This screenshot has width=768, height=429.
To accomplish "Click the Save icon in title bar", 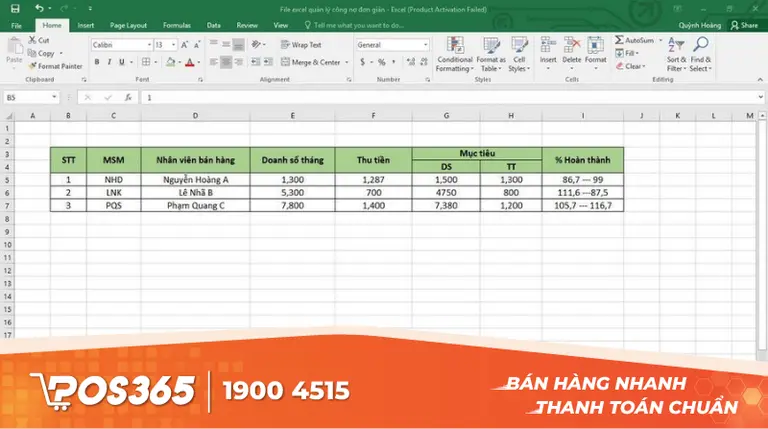I will (x=15, y=8).
